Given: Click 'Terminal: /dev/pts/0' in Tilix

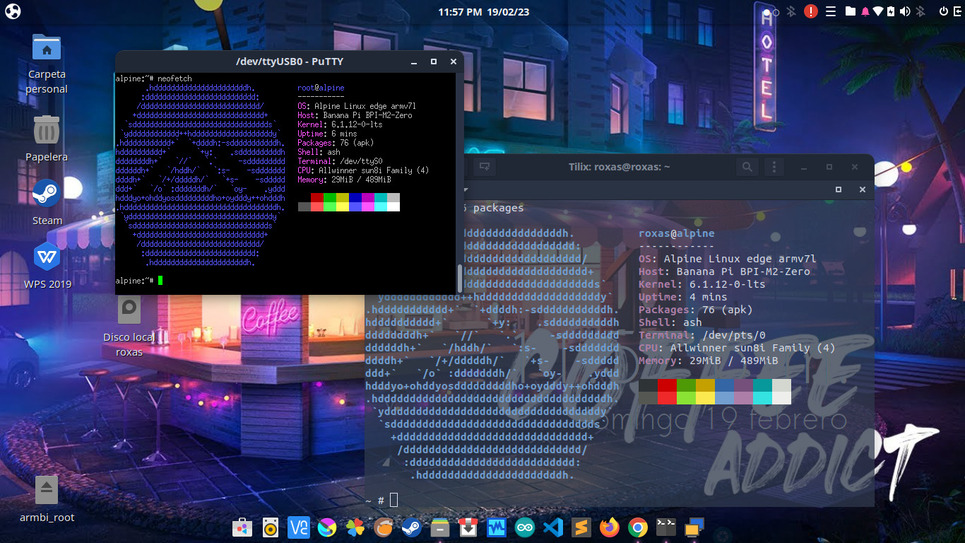Looking at the screenshot, I should [702, 336].
